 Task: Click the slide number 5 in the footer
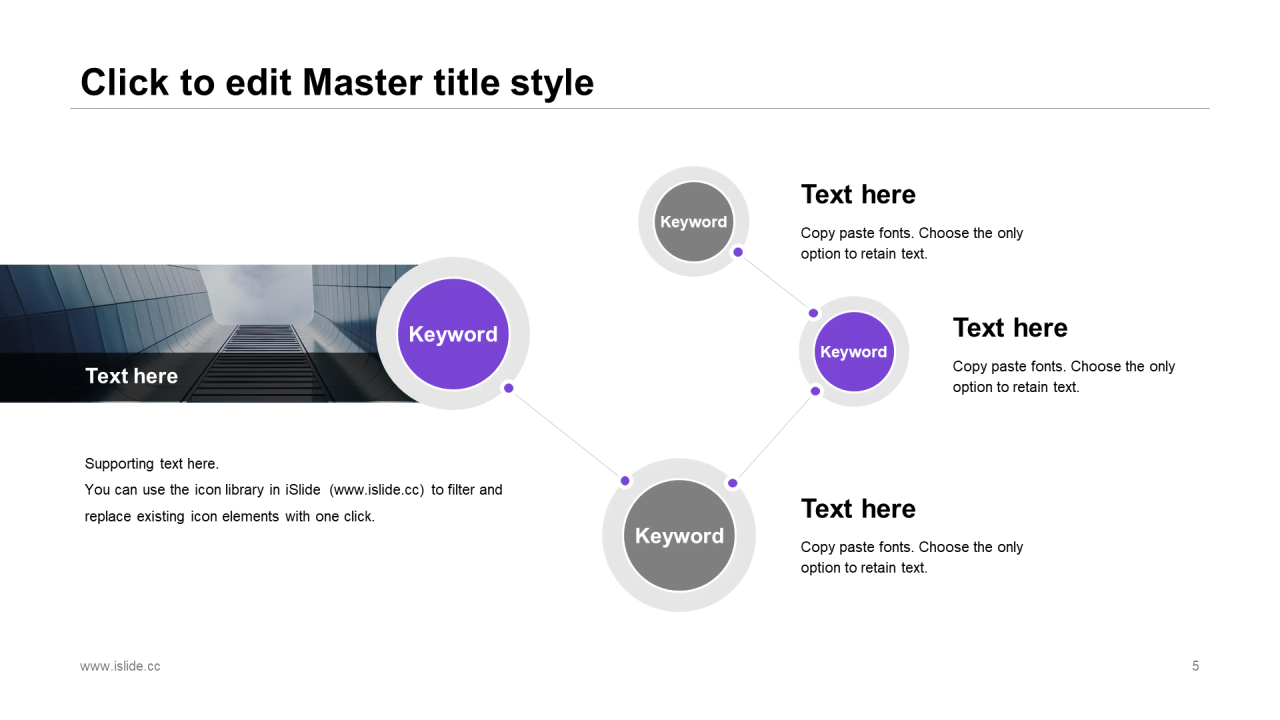pyautogui.click(x=1195, y=666)
